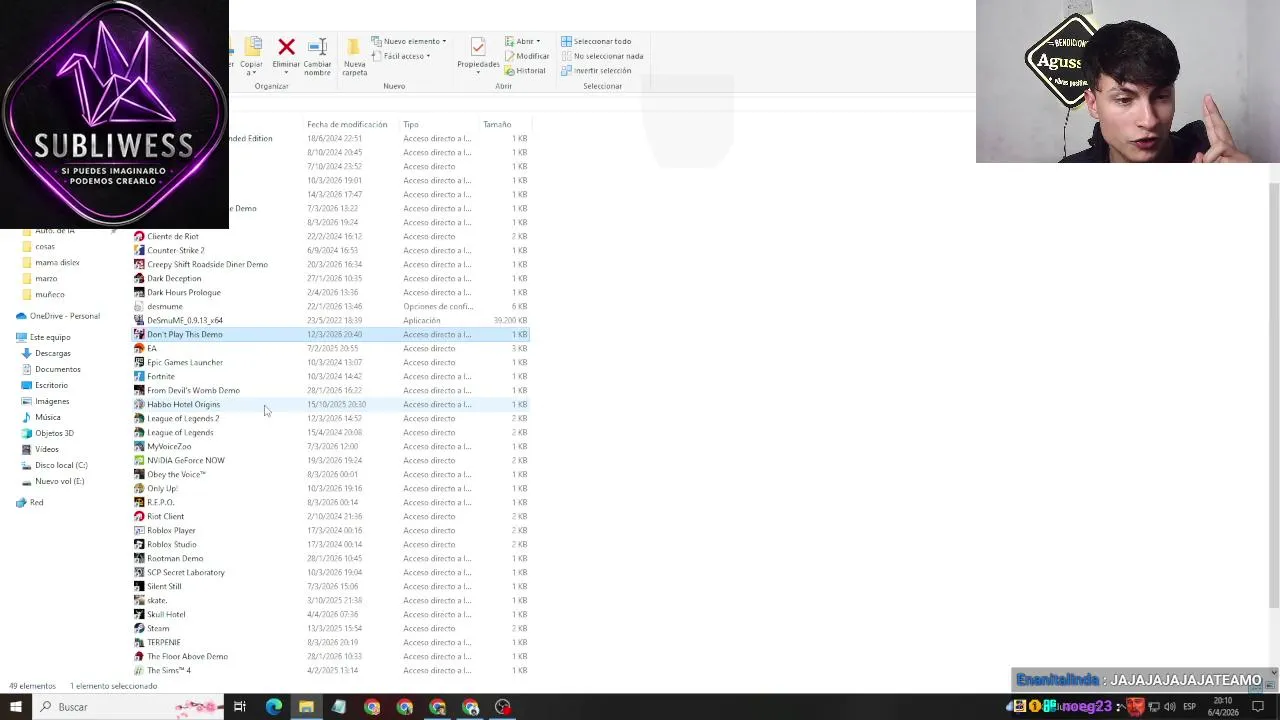This screenshot has height=720, width=1280.
Task: Open the Eliminar dropdown arrow
Action: point(286,73)
